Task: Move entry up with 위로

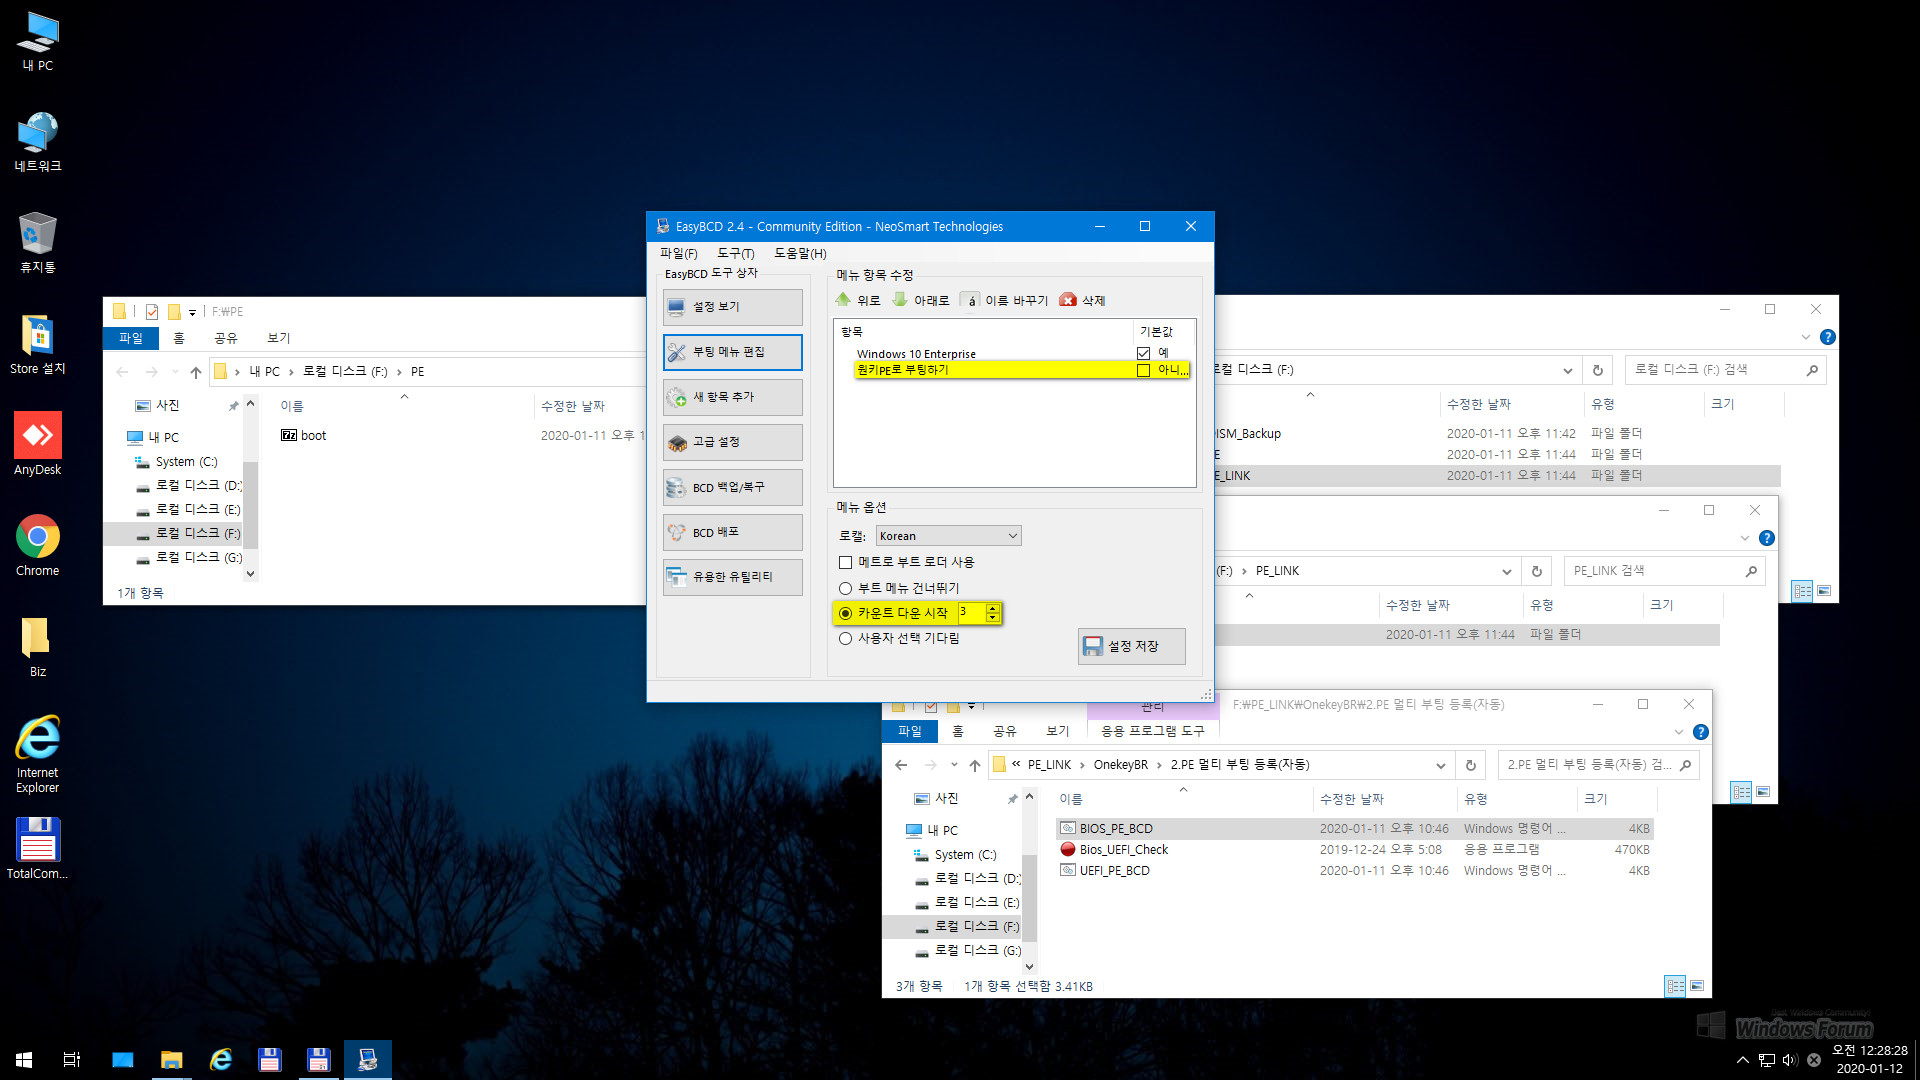Action: pyautogui.click(x=858, y=300)
